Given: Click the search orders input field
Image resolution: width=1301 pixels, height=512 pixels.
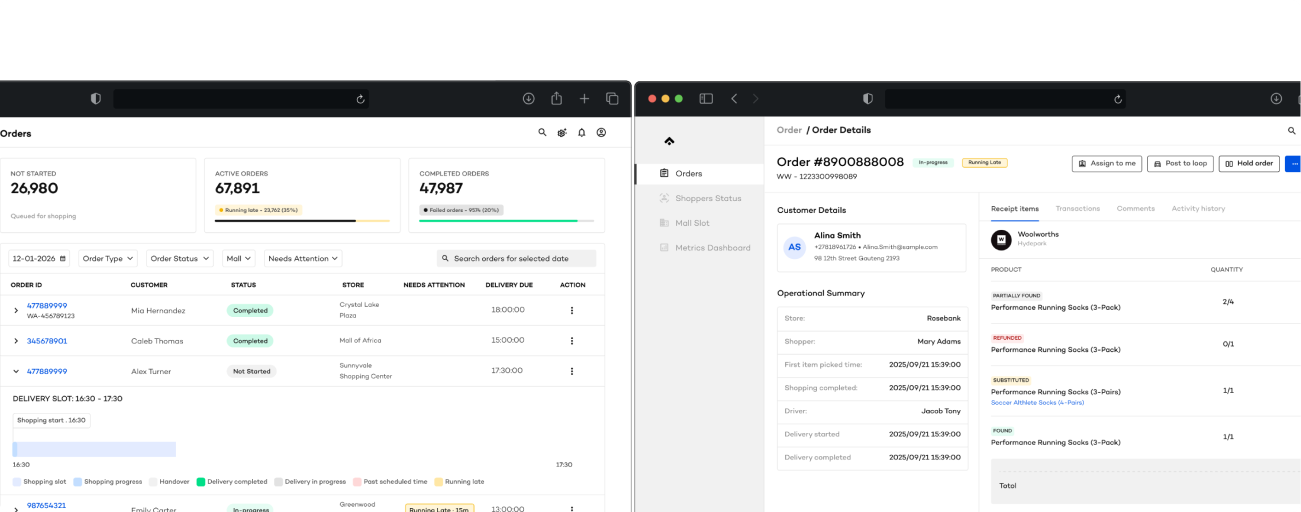Looking at the screenshot, I should (520, 258).
